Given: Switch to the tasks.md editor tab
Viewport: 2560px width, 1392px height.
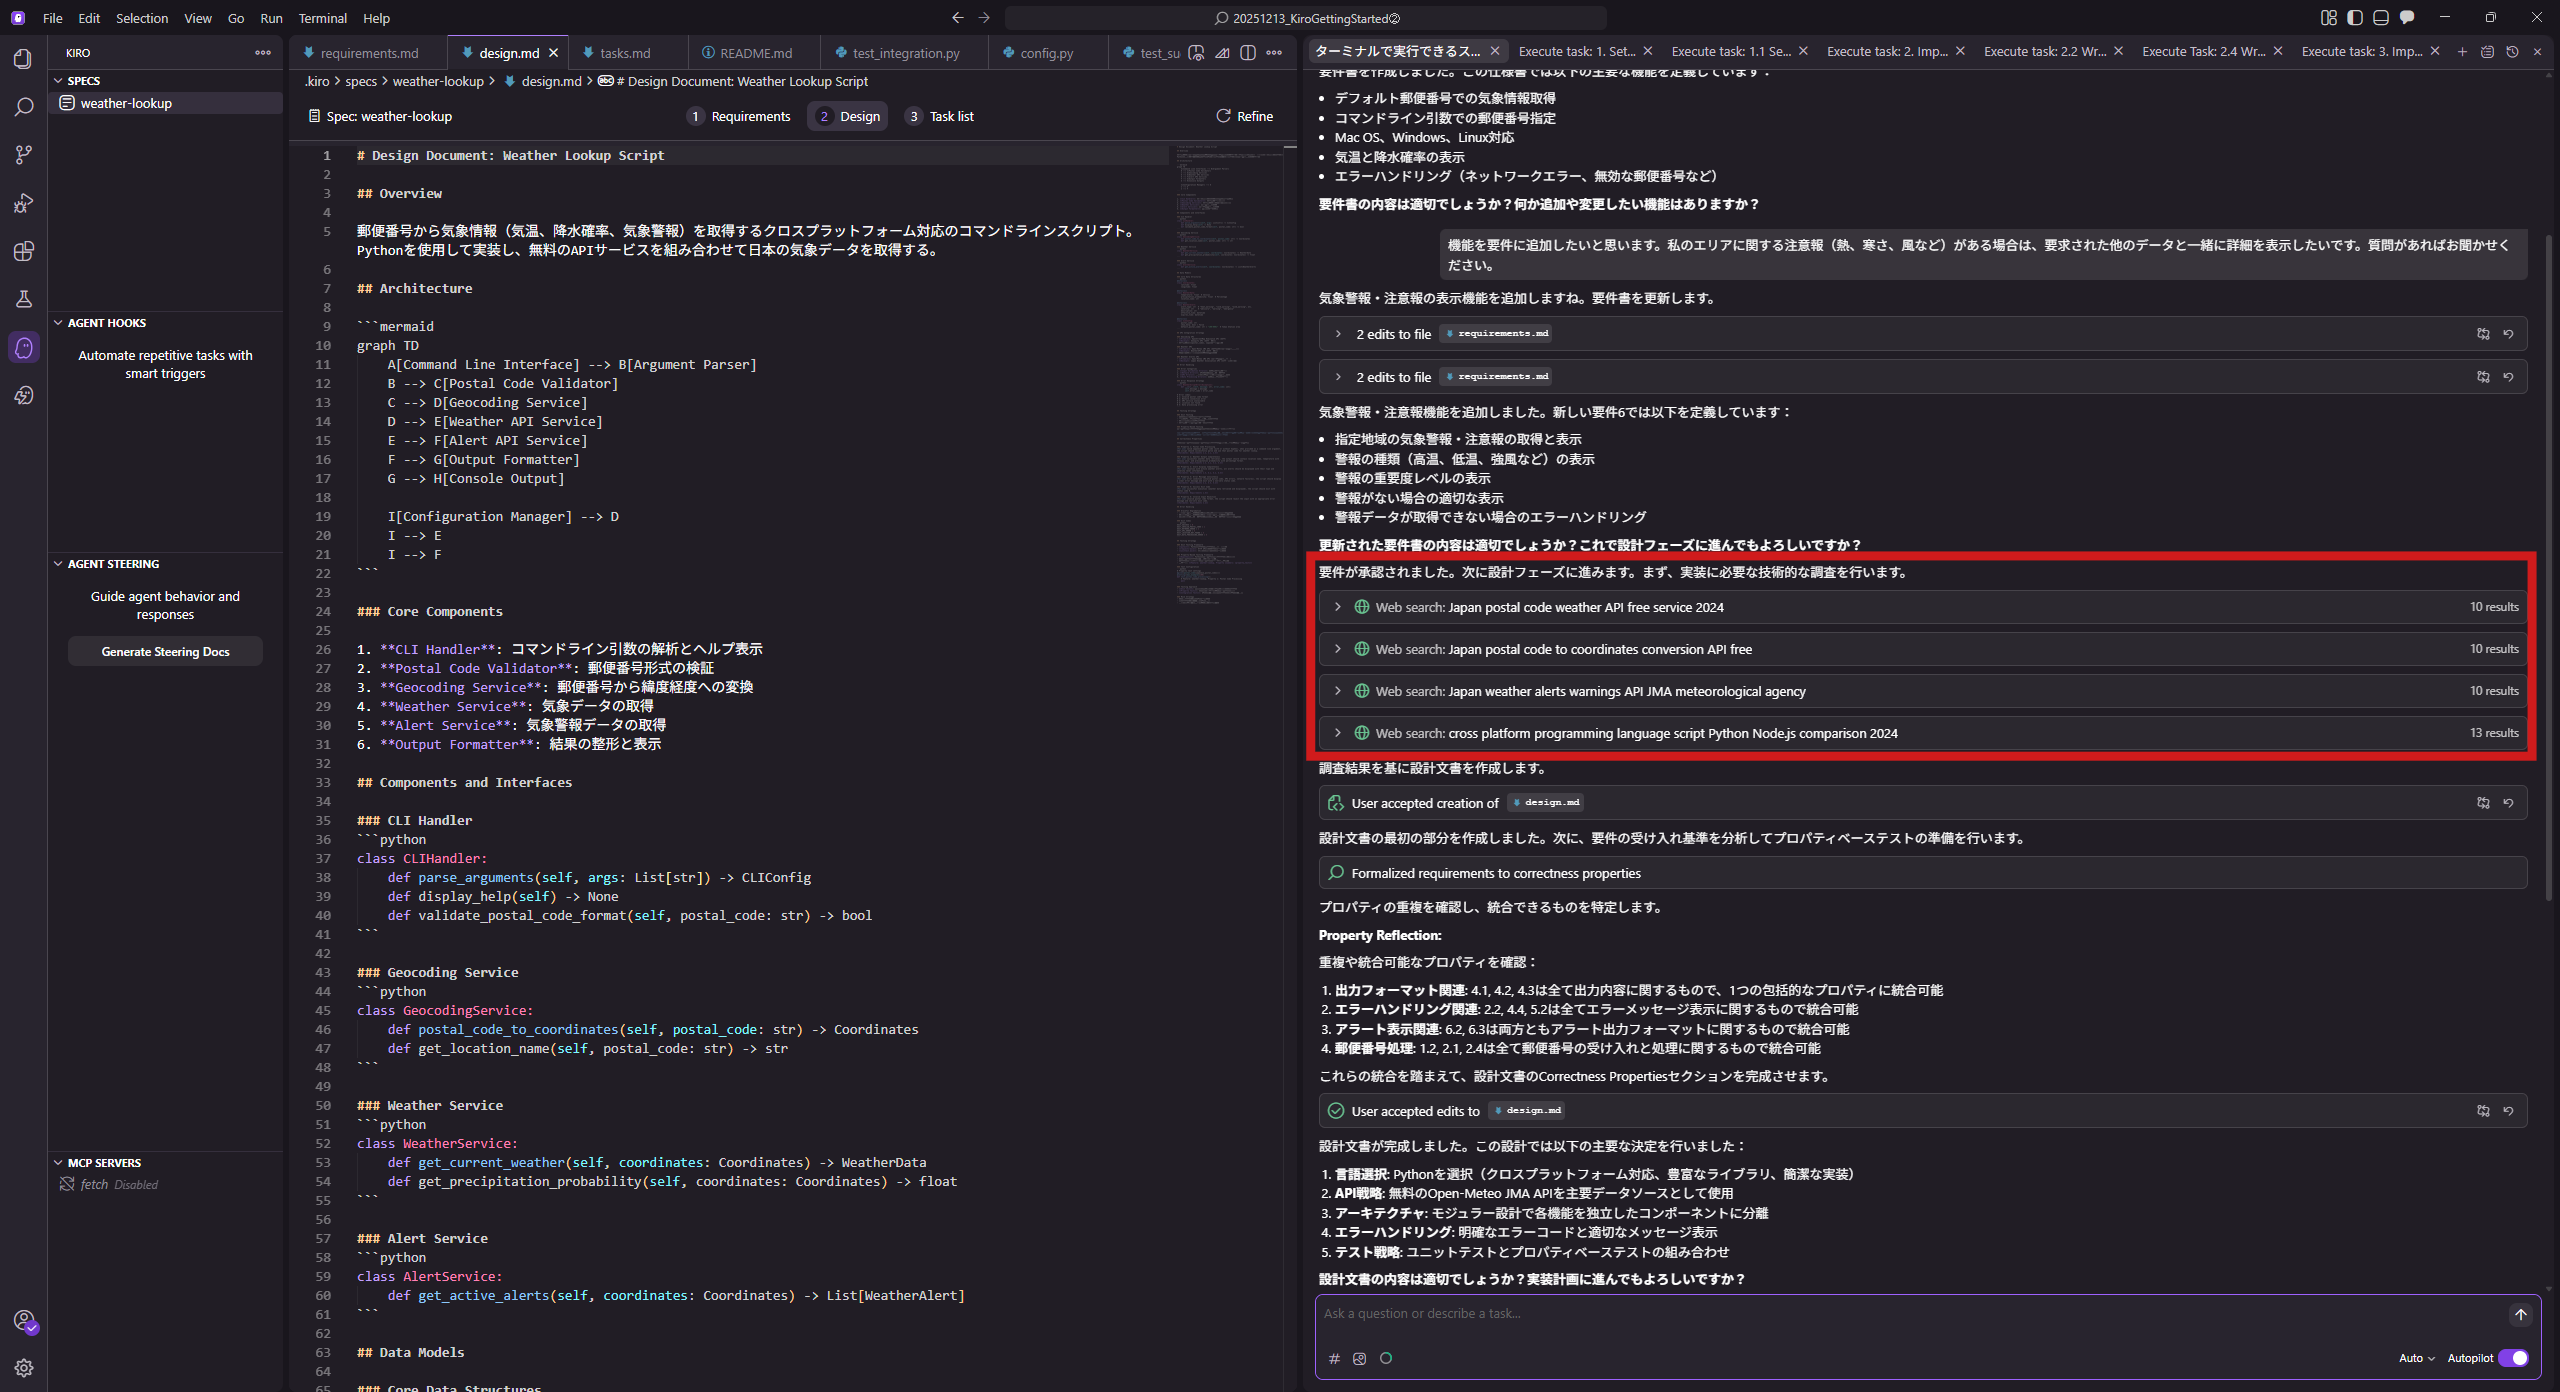Looking at the screenshot, I should click(x=625, y=53).
